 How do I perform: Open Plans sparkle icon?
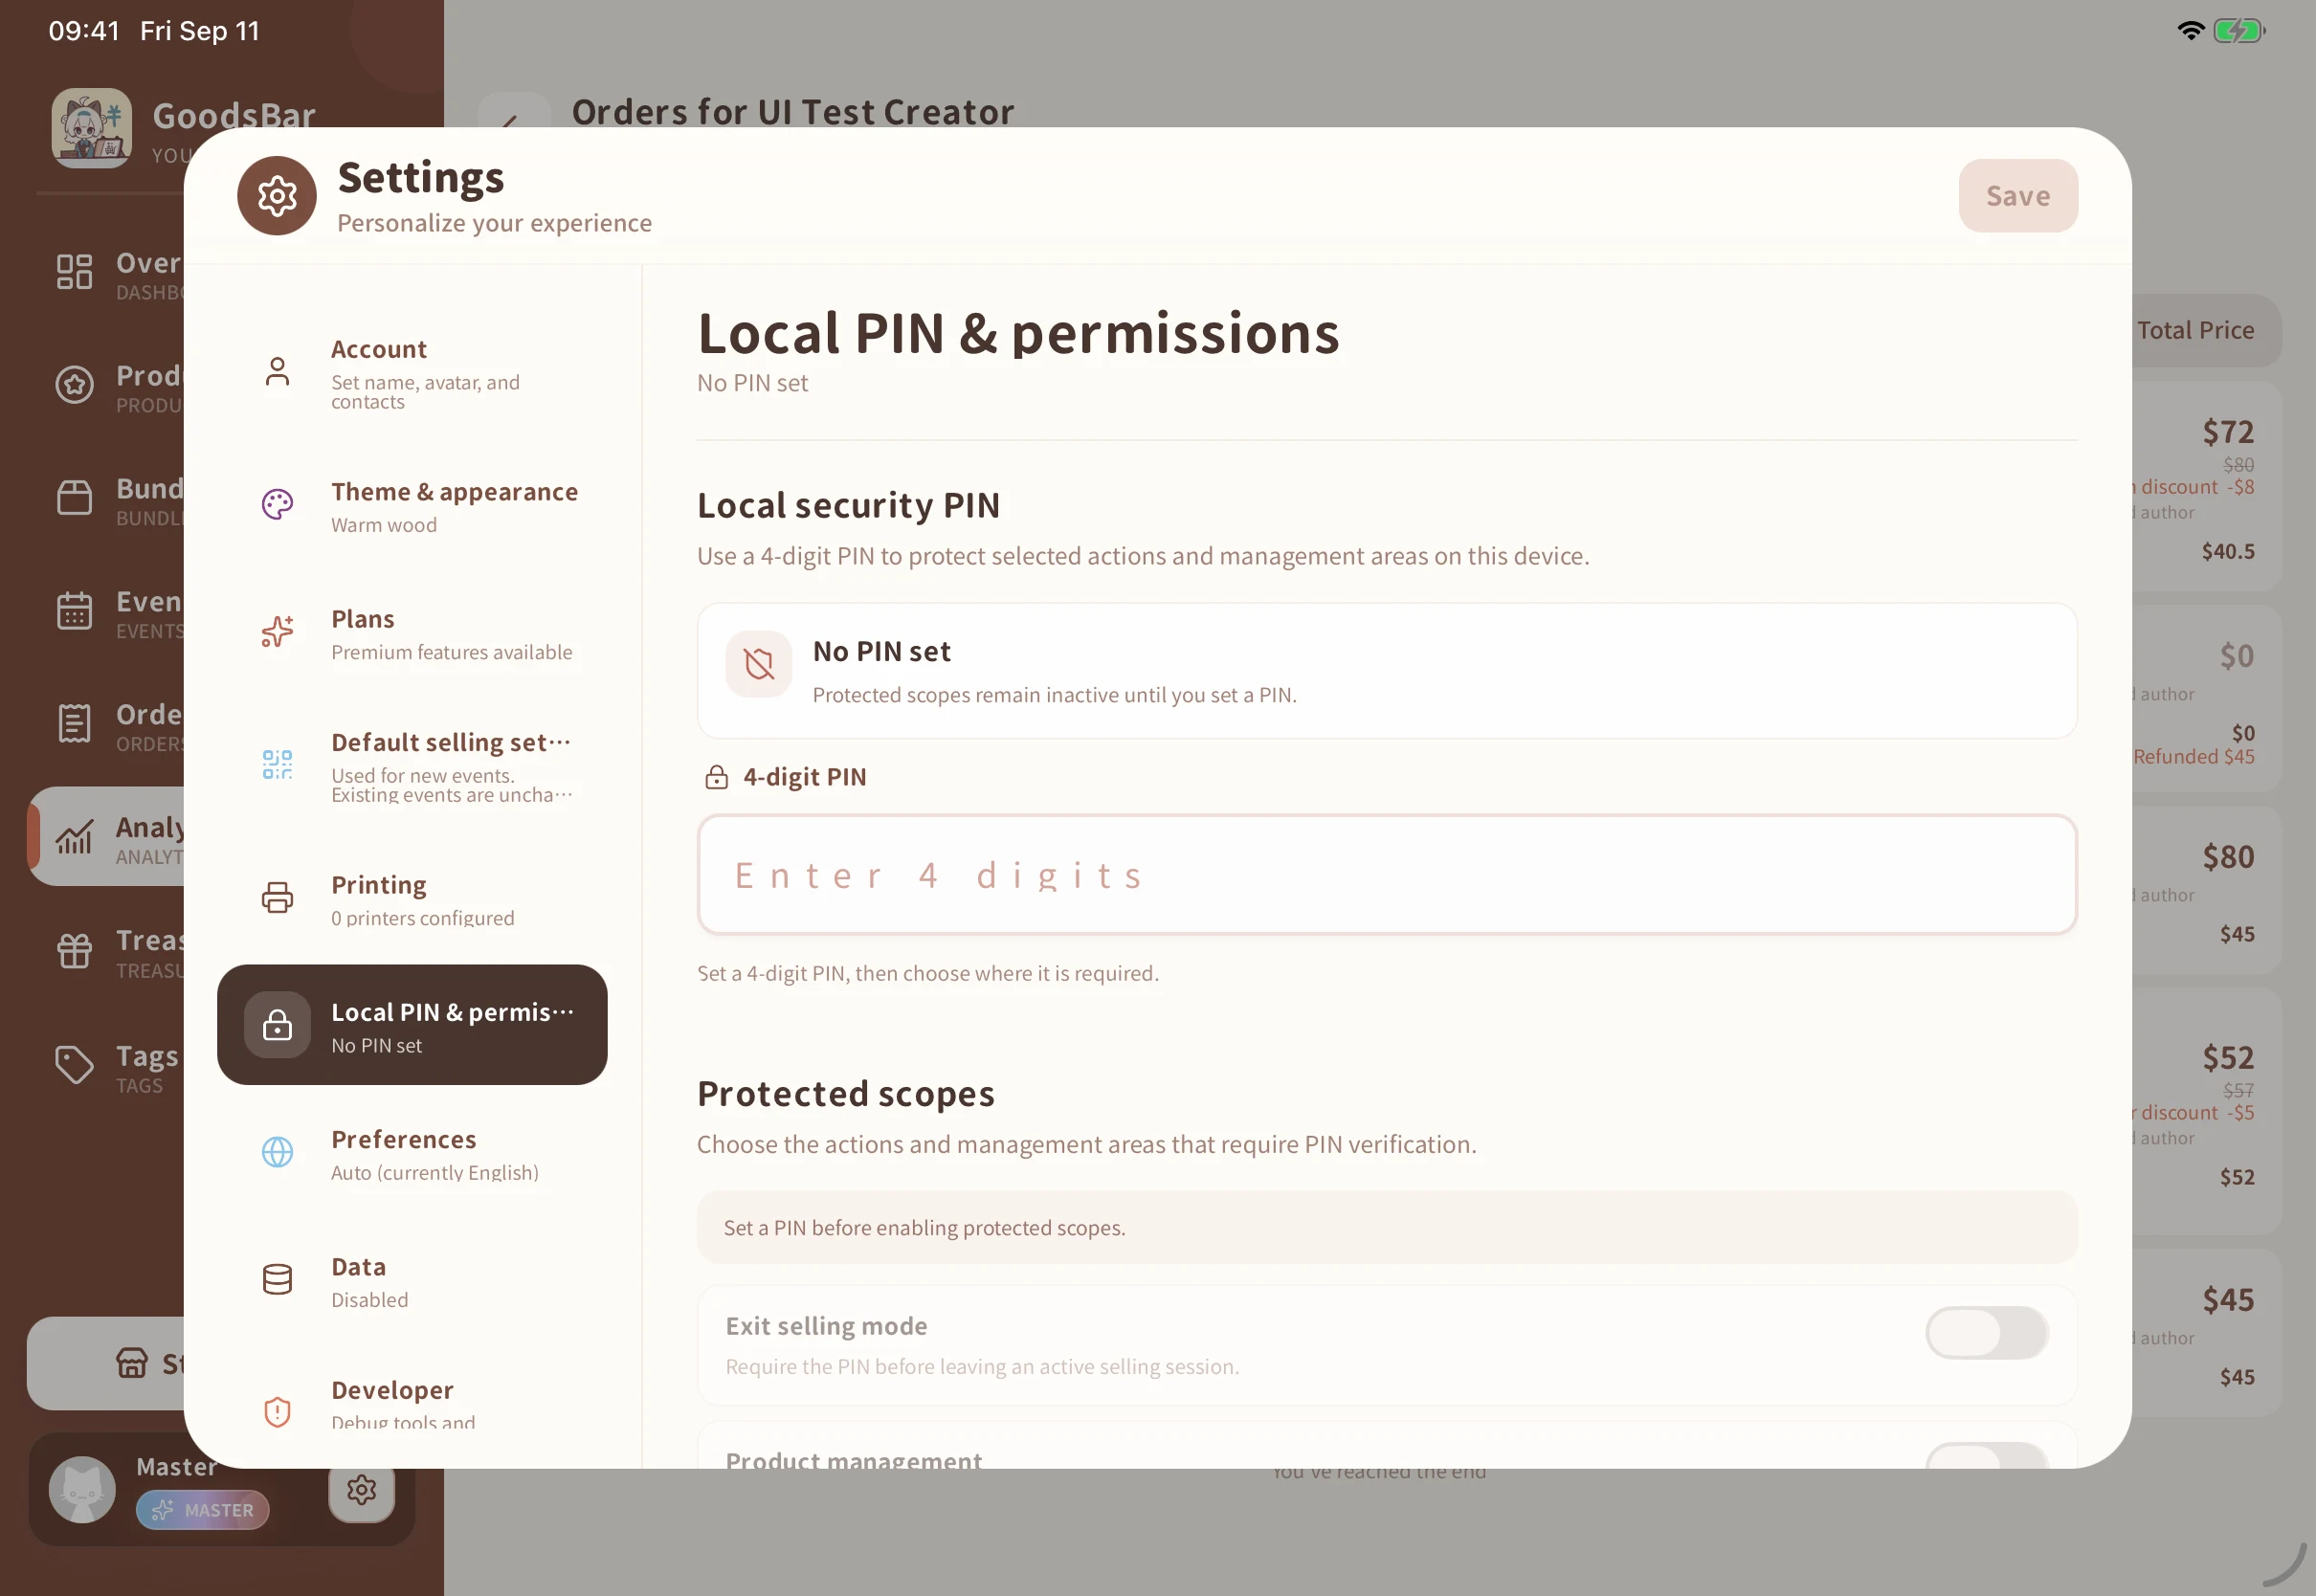277,632
